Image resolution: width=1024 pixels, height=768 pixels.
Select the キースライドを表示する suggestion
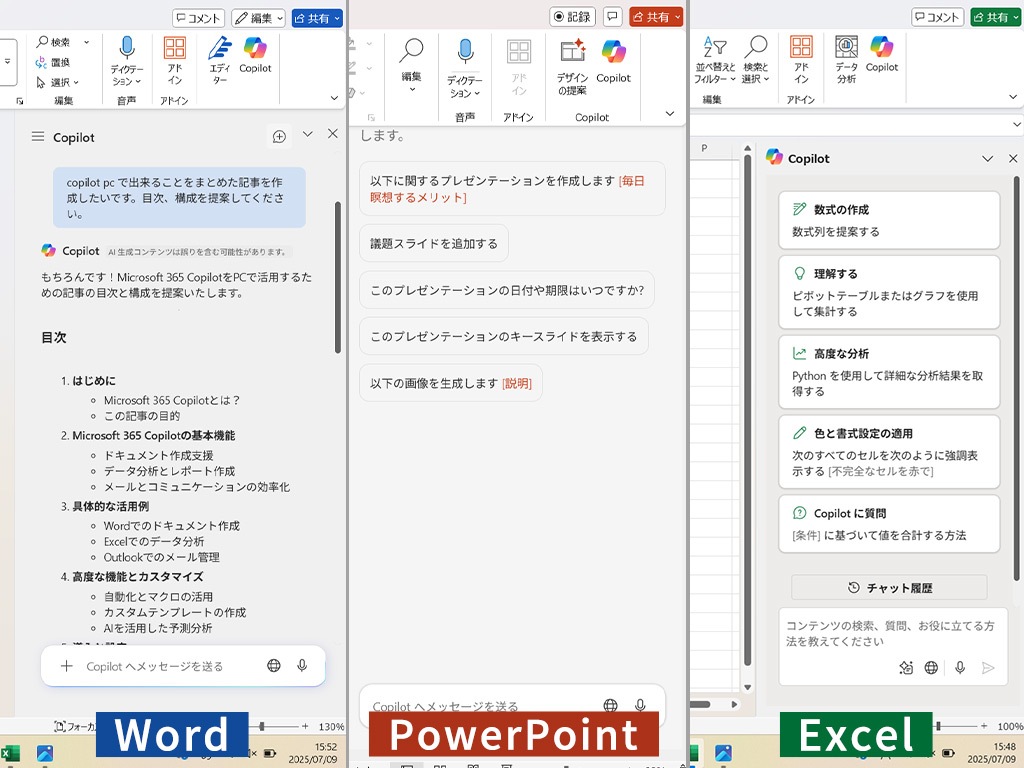click(x=504, y=336)
